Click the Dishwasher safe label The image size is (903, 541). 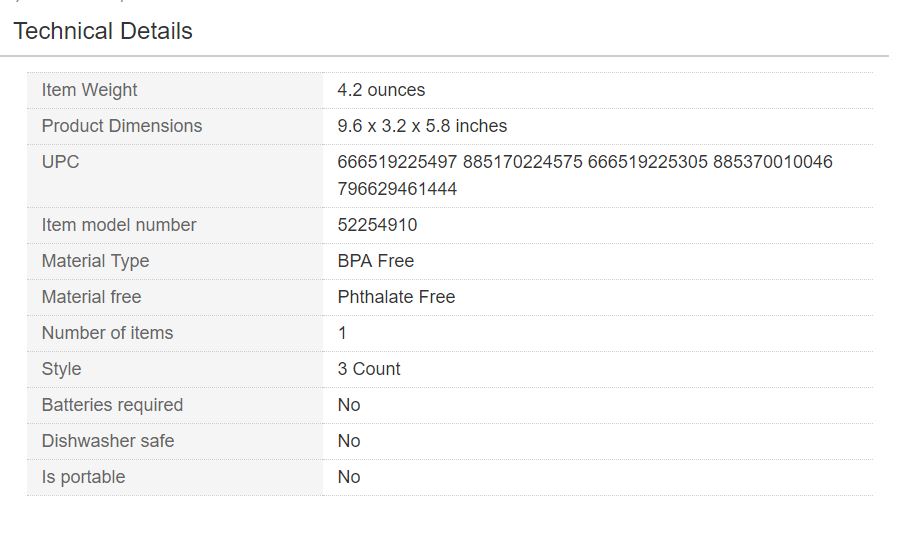point(107,441)
